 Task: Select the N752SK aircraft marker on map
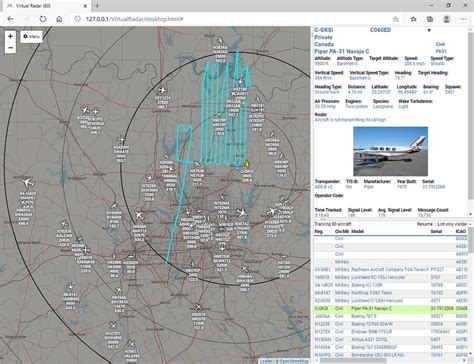(x=149, y=178)
